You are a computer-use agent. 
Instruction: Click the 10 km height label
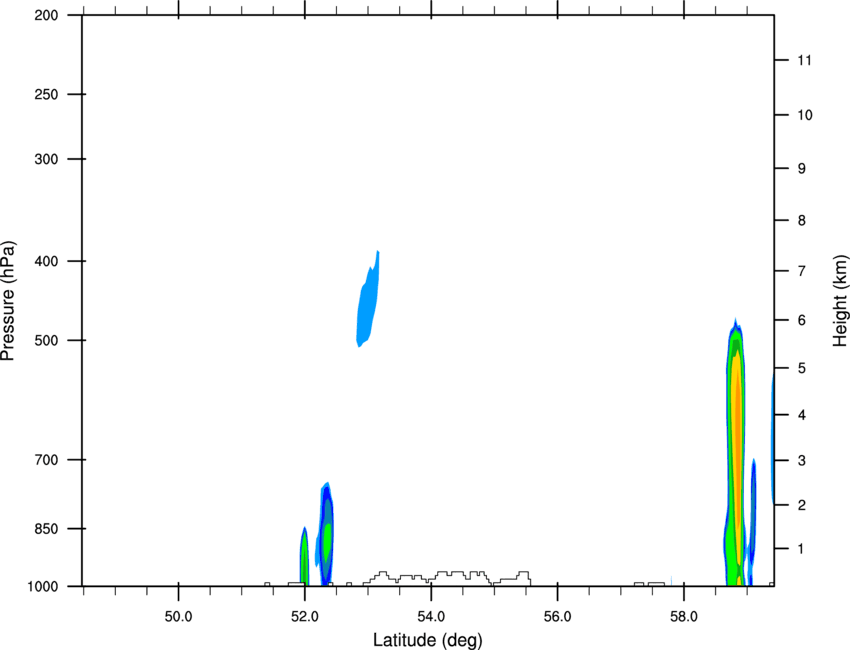[804, 115]
